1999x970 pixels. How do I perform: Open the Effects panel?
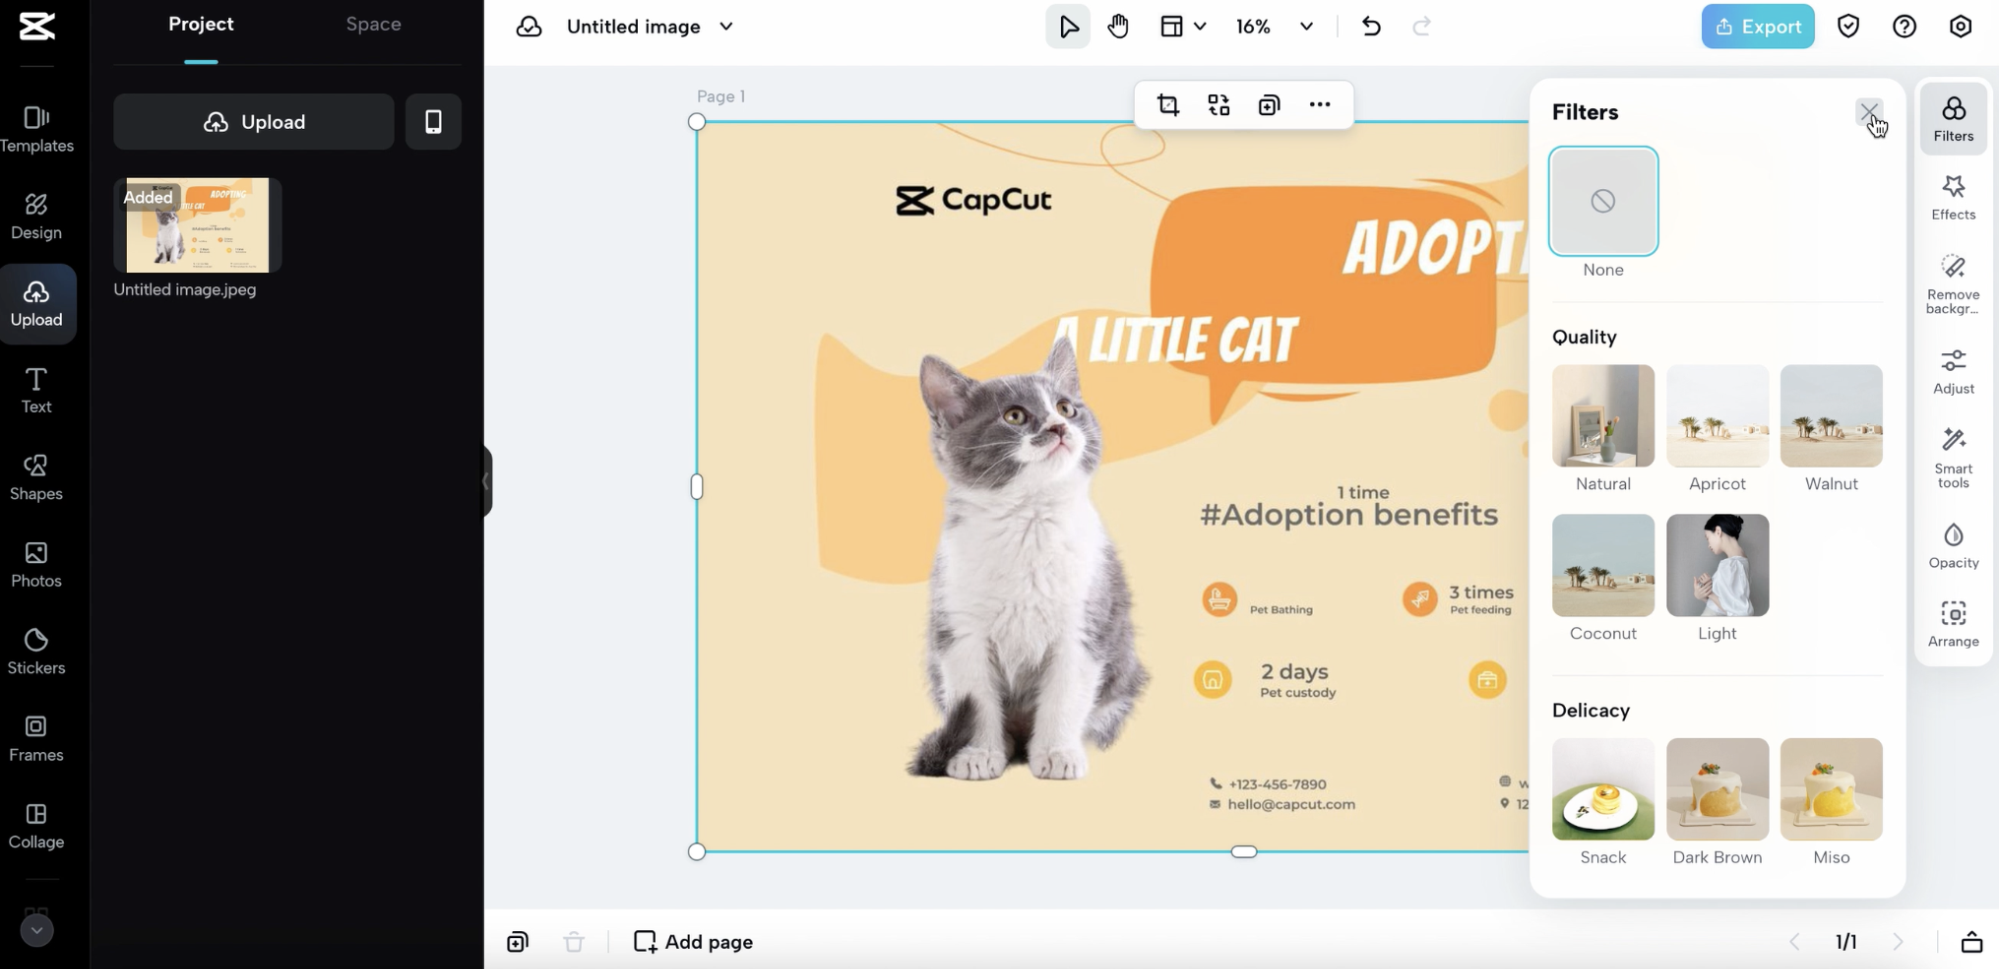click(1953, 195)
